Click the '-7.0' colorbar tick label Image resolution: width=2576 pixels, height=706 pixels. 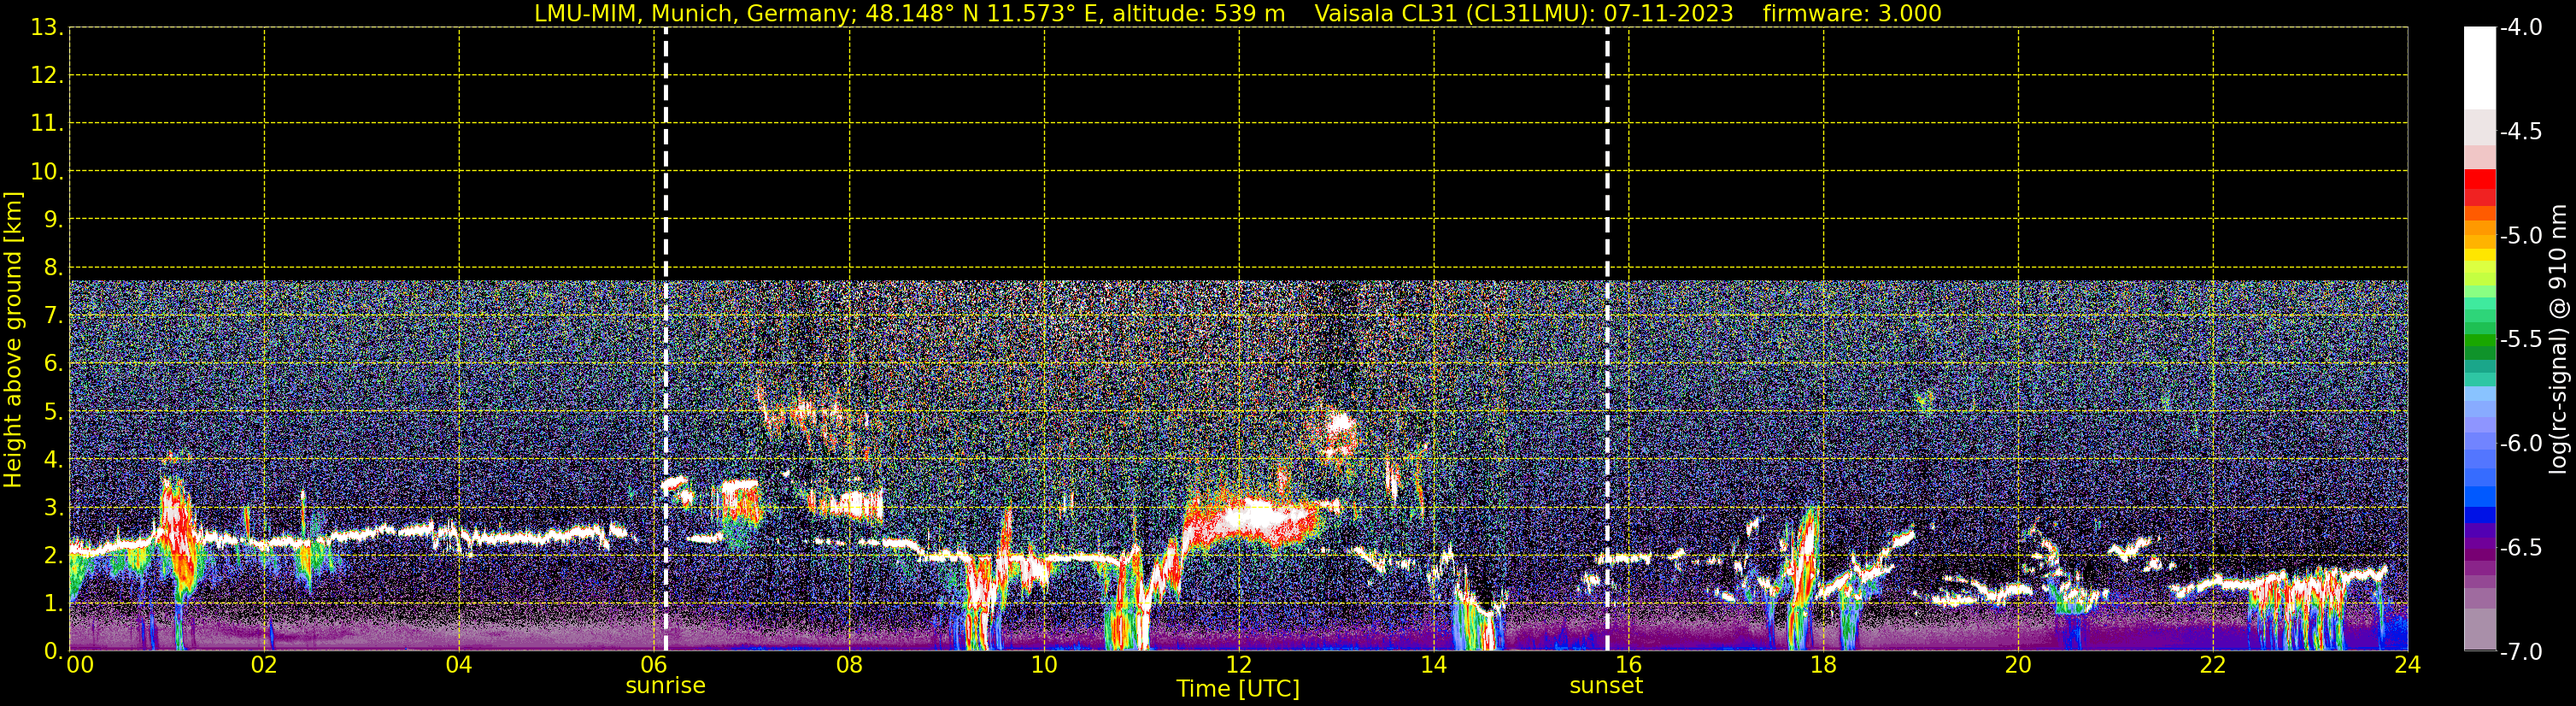pos(2520,651)
